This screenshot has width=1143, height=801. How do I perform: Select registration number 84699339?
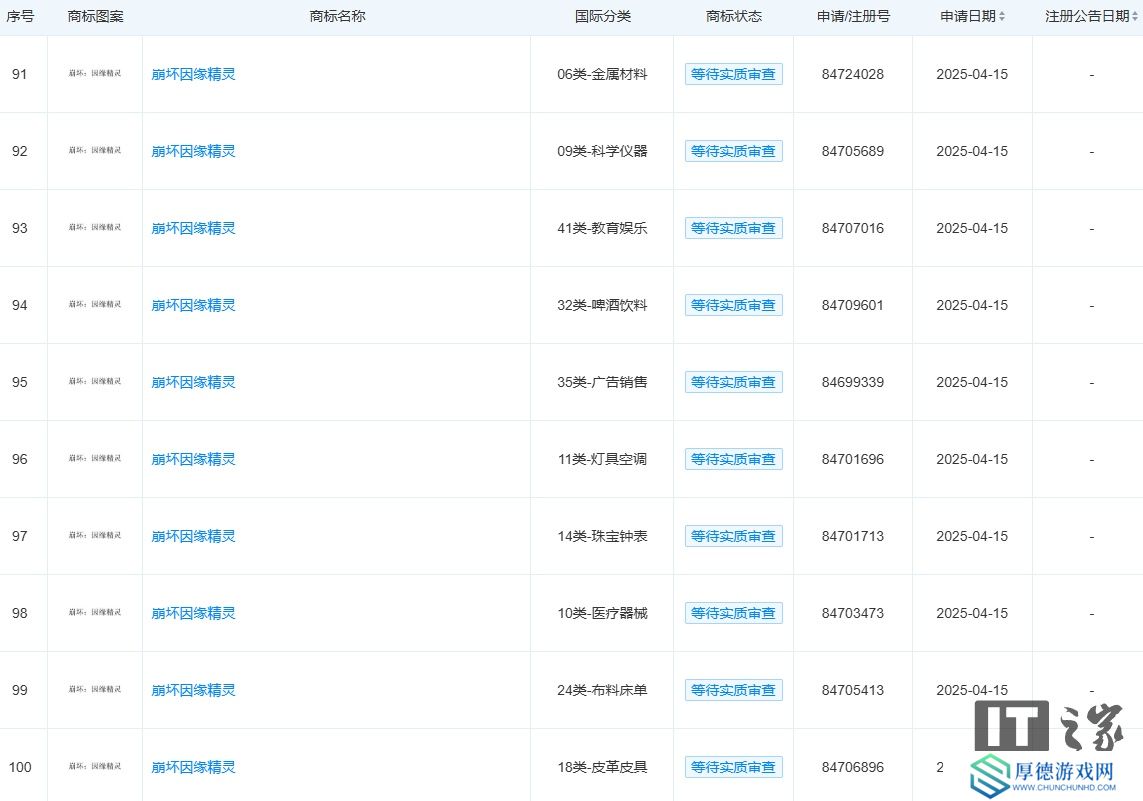pyautogui.click(x=853, y=383)
